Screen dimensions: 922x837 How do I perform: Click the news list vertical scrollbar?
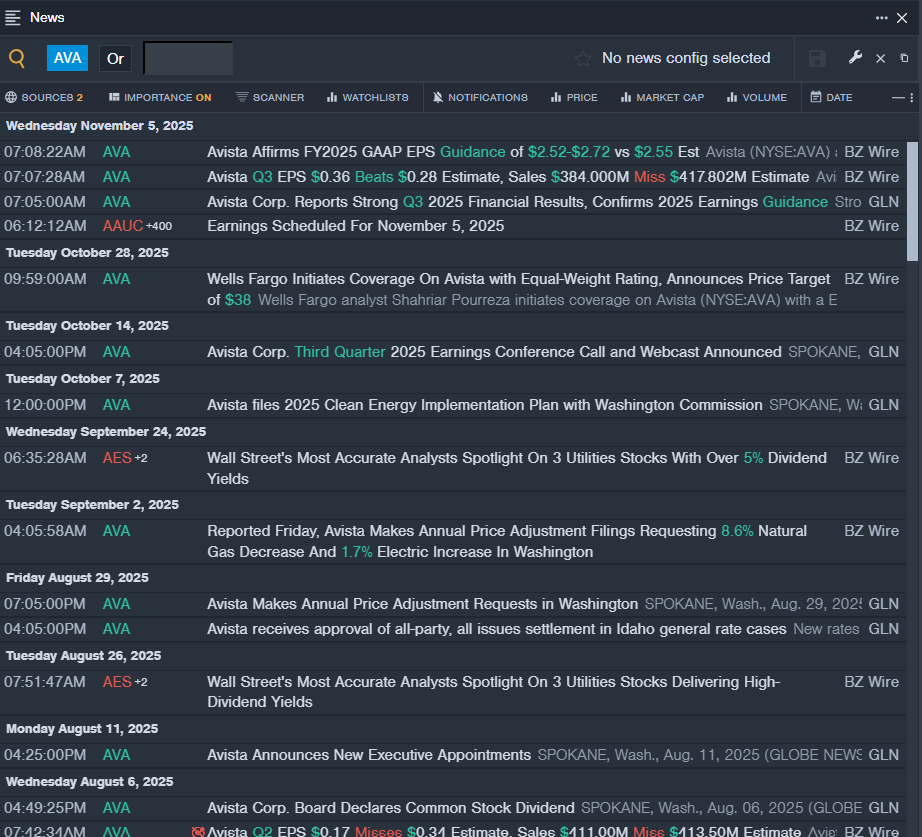click(x=912, y=200)
